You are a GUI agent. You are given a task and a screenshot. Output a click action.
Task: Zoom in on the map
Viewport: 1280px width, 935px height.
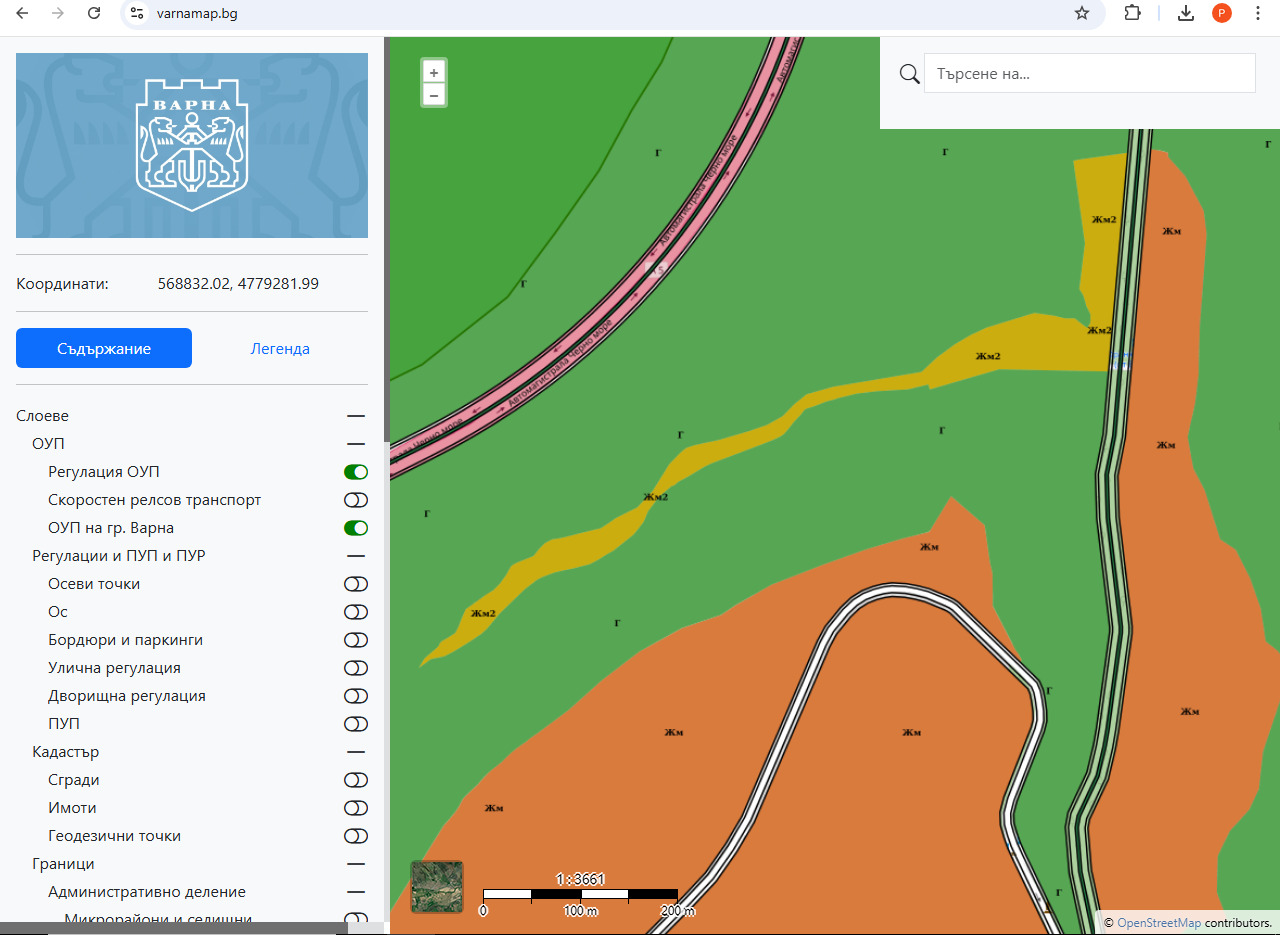click(433, 73)
